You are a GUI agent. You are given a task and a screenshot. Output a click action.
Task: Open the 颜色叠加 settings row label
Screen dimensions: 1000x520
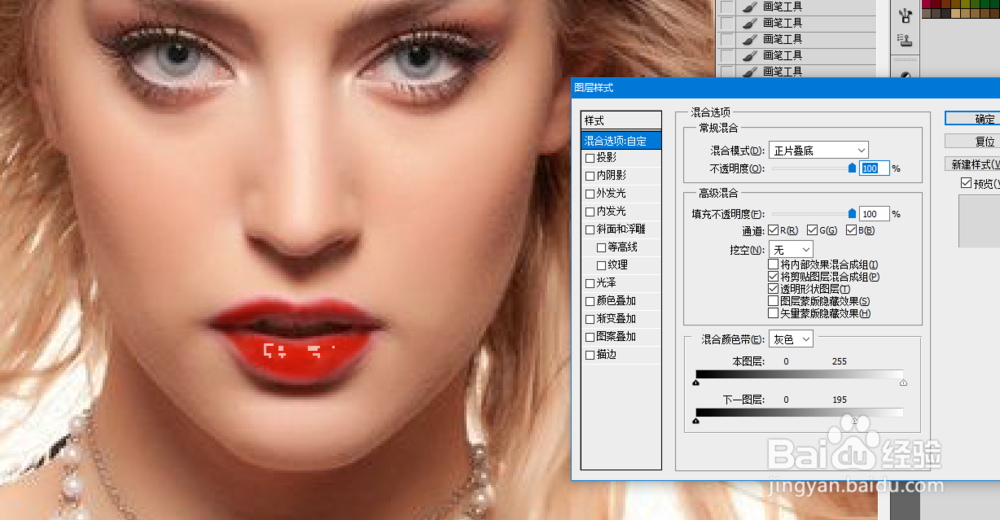616,301
